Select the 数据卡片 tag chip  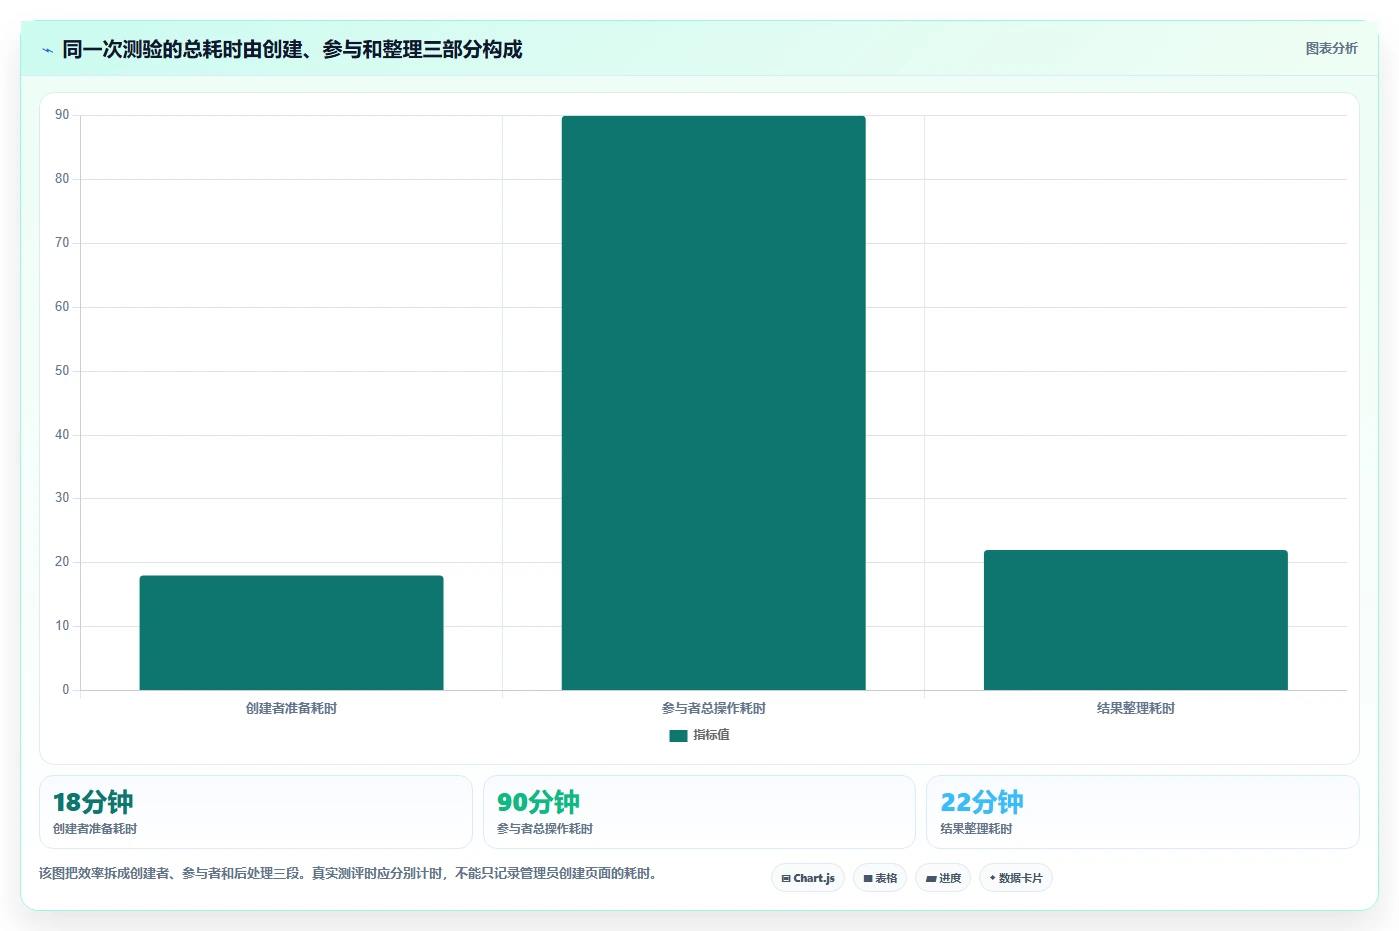1016,878
